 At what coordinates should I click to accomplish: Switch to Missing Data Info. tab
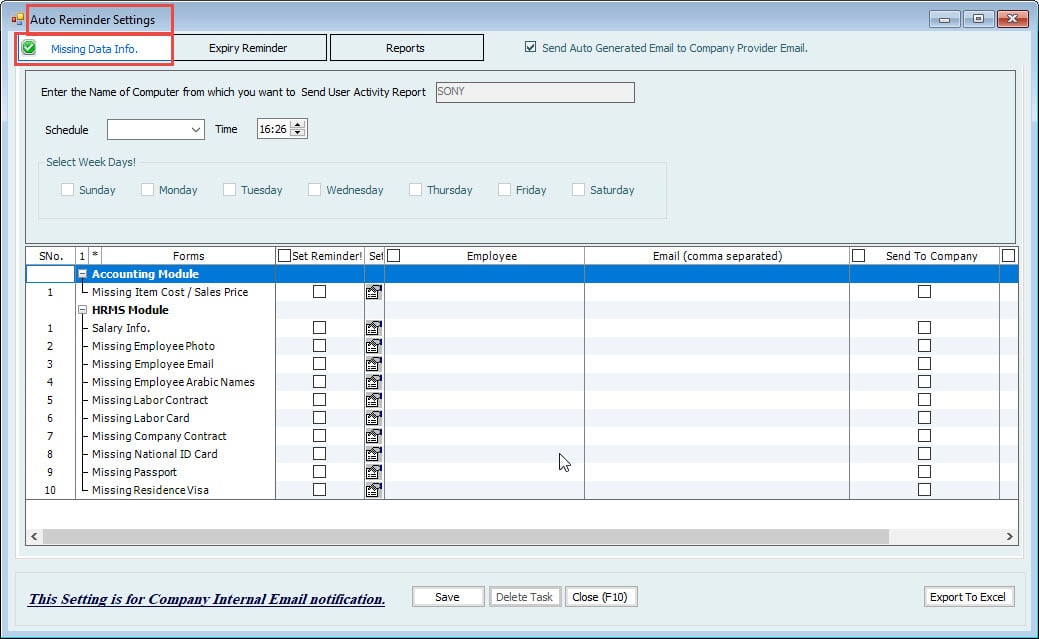click(x=94, y=48)
